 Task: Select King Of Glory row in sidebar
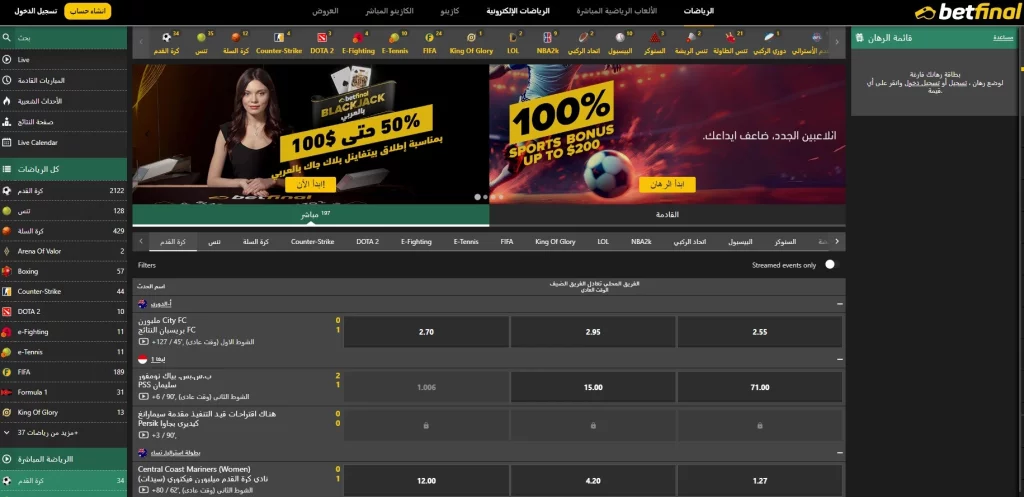click(63, 412)
